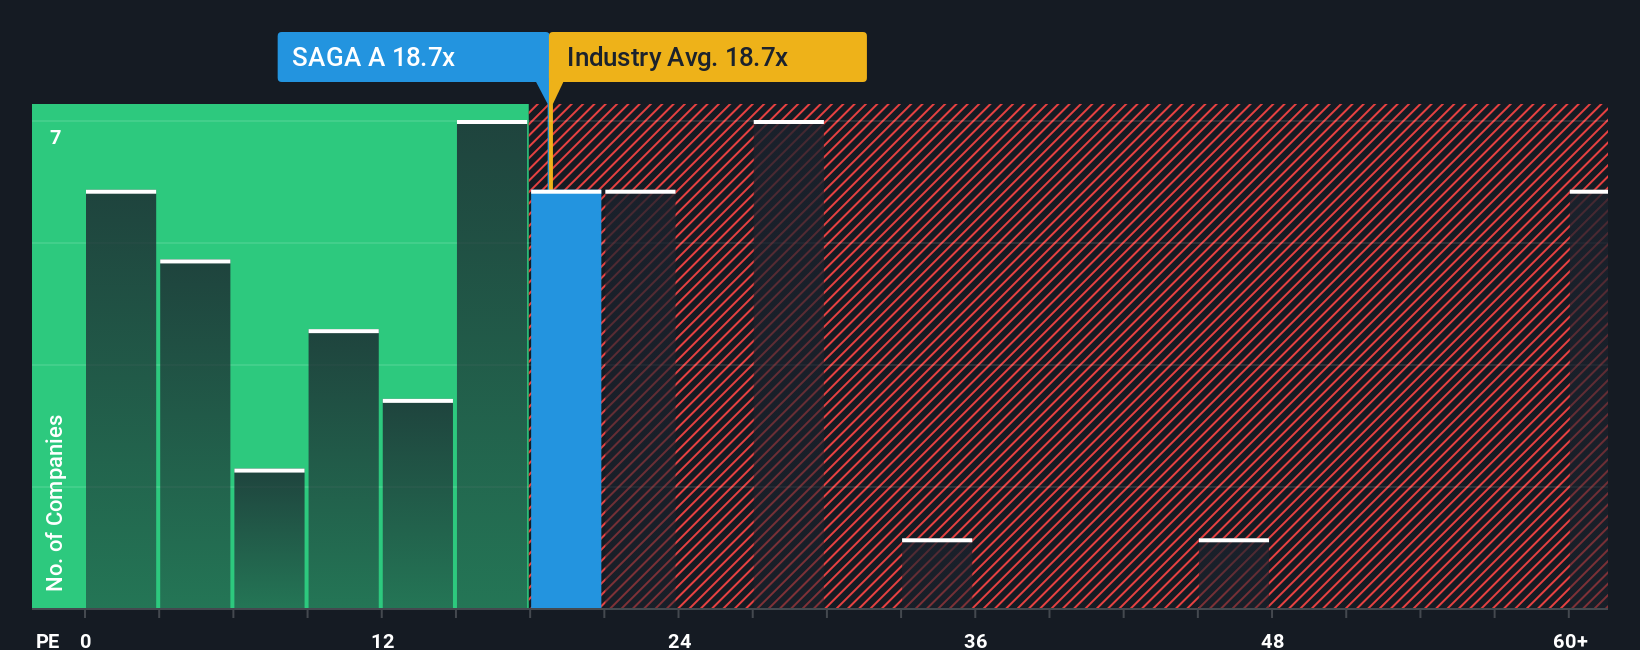Click the SAGA A 18.7x label
Image resolution: width=1640 pixels, height=650 pixels.
pyautogui.click(x=413, y=57)
